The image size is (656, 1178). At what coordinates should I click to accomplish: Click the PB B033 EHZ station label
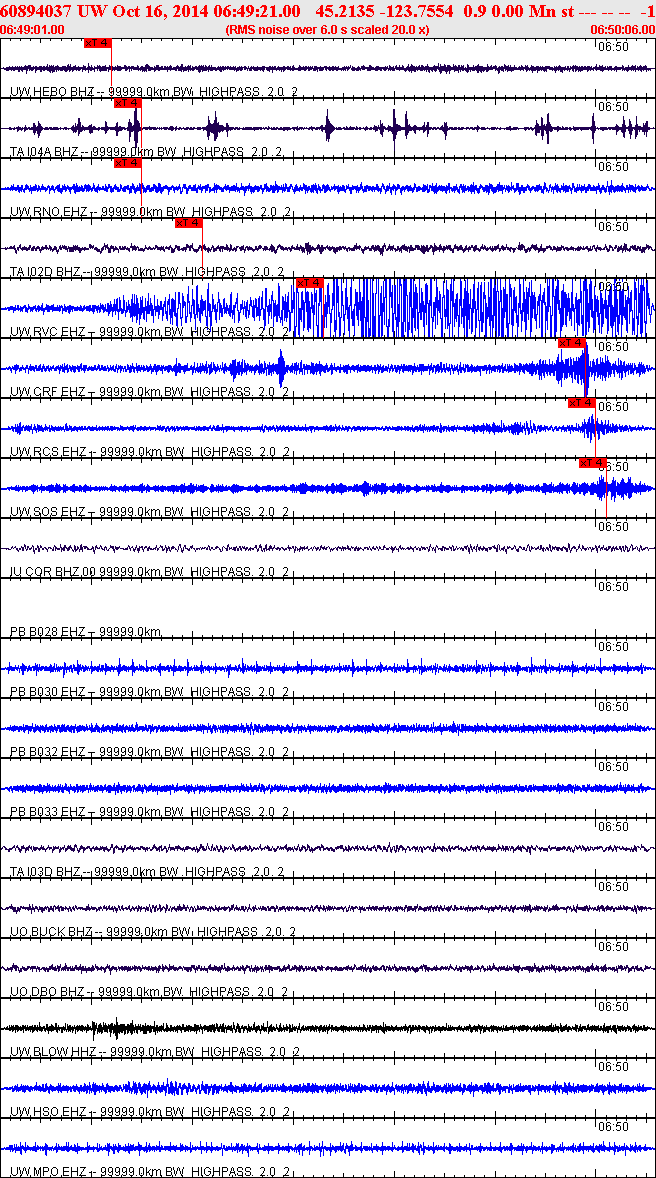(150, 812)
